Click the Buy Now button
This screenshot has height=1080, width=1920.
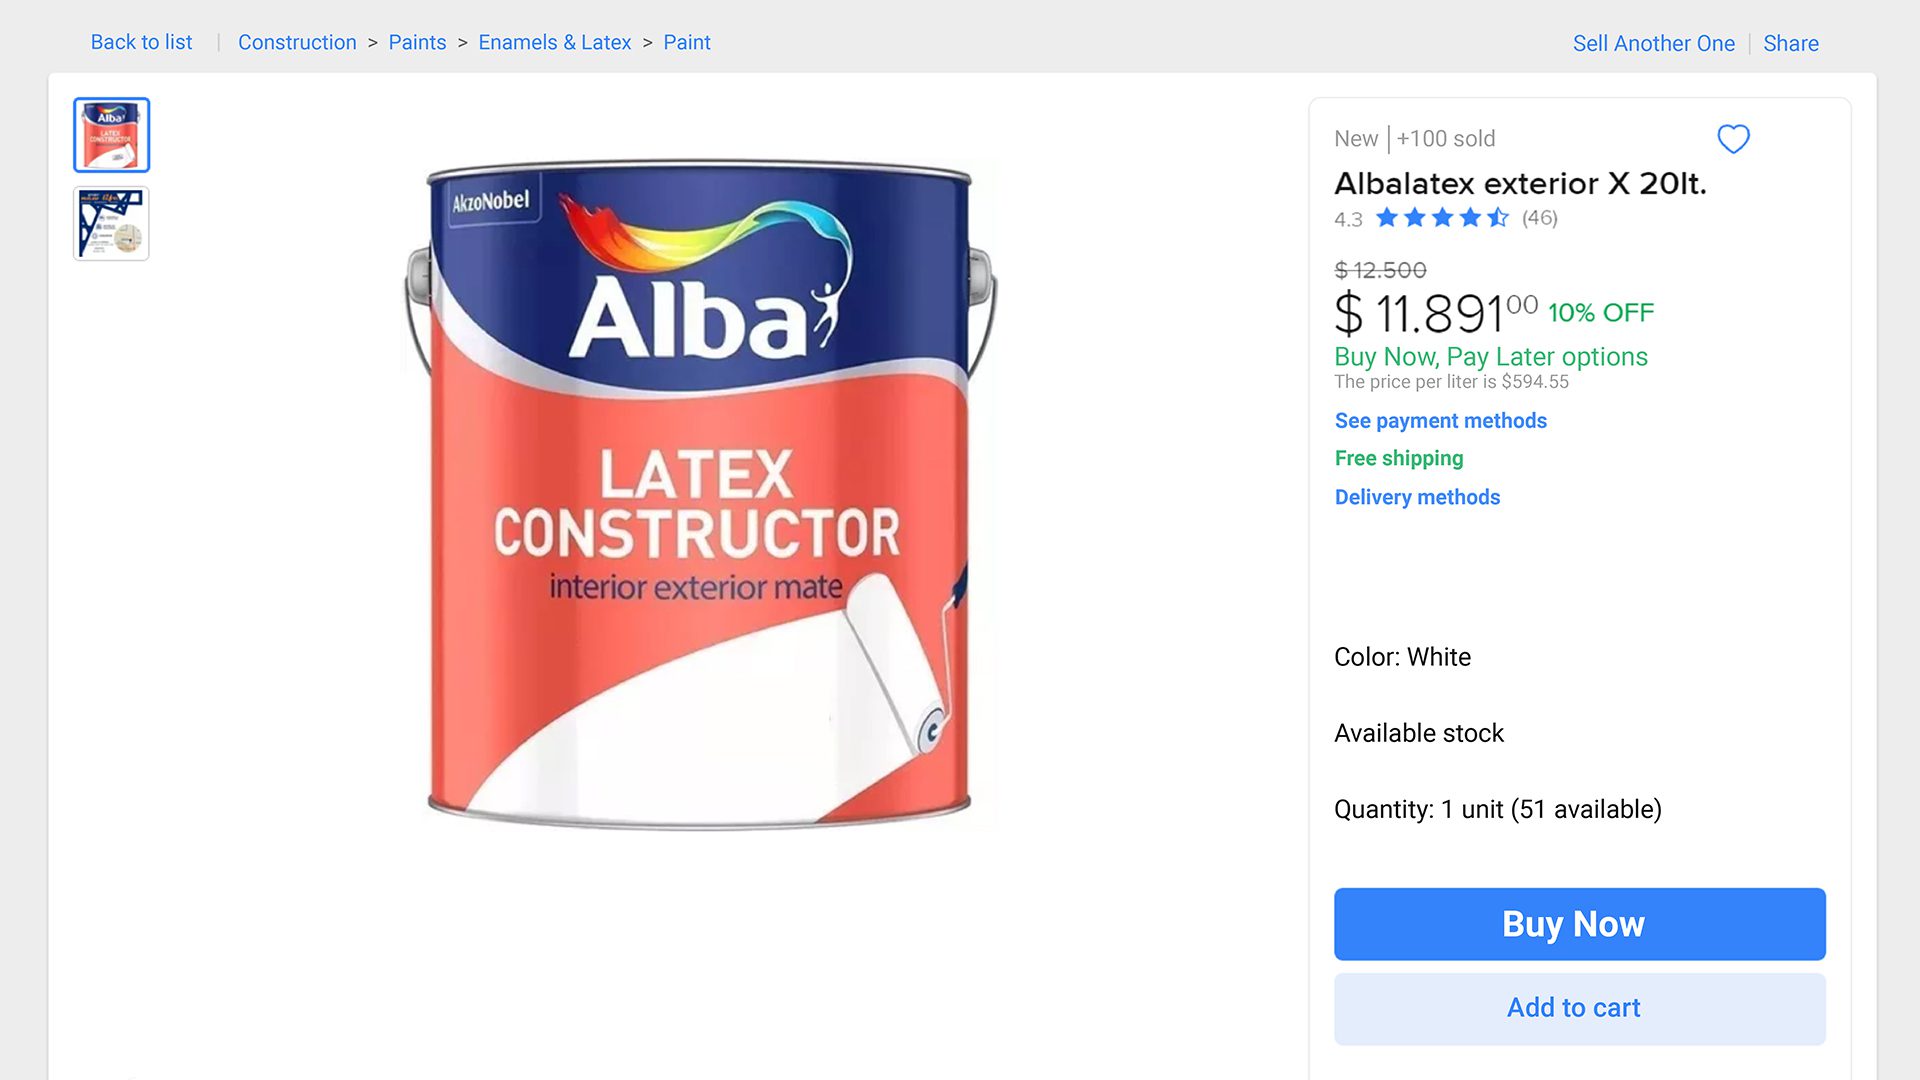[x=1579, y=924]
